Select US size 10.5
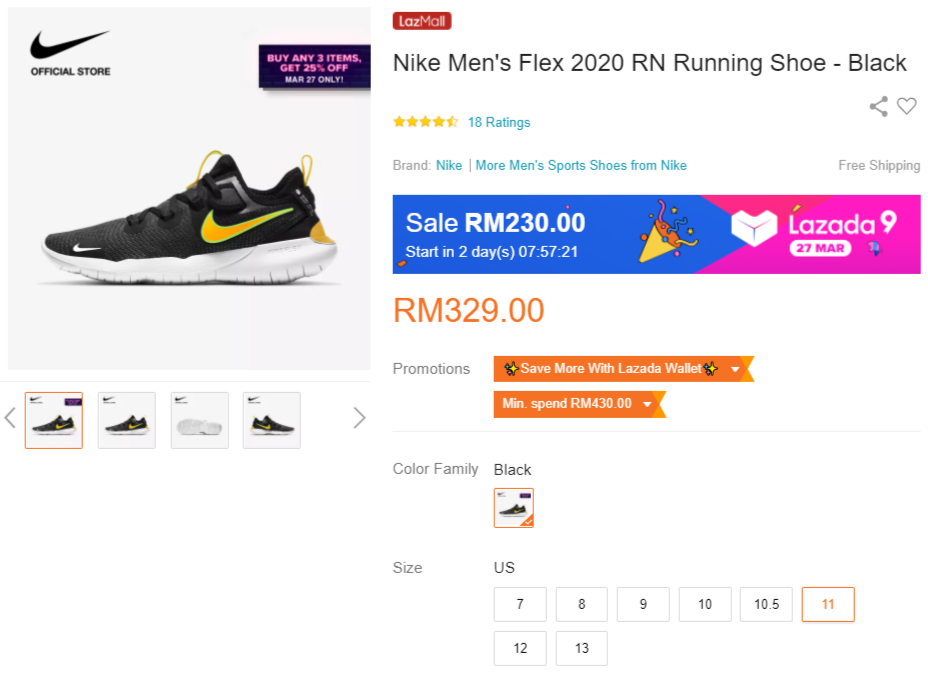Image resolution: width=928 pixels, height=675 pixels. (766, 604)
